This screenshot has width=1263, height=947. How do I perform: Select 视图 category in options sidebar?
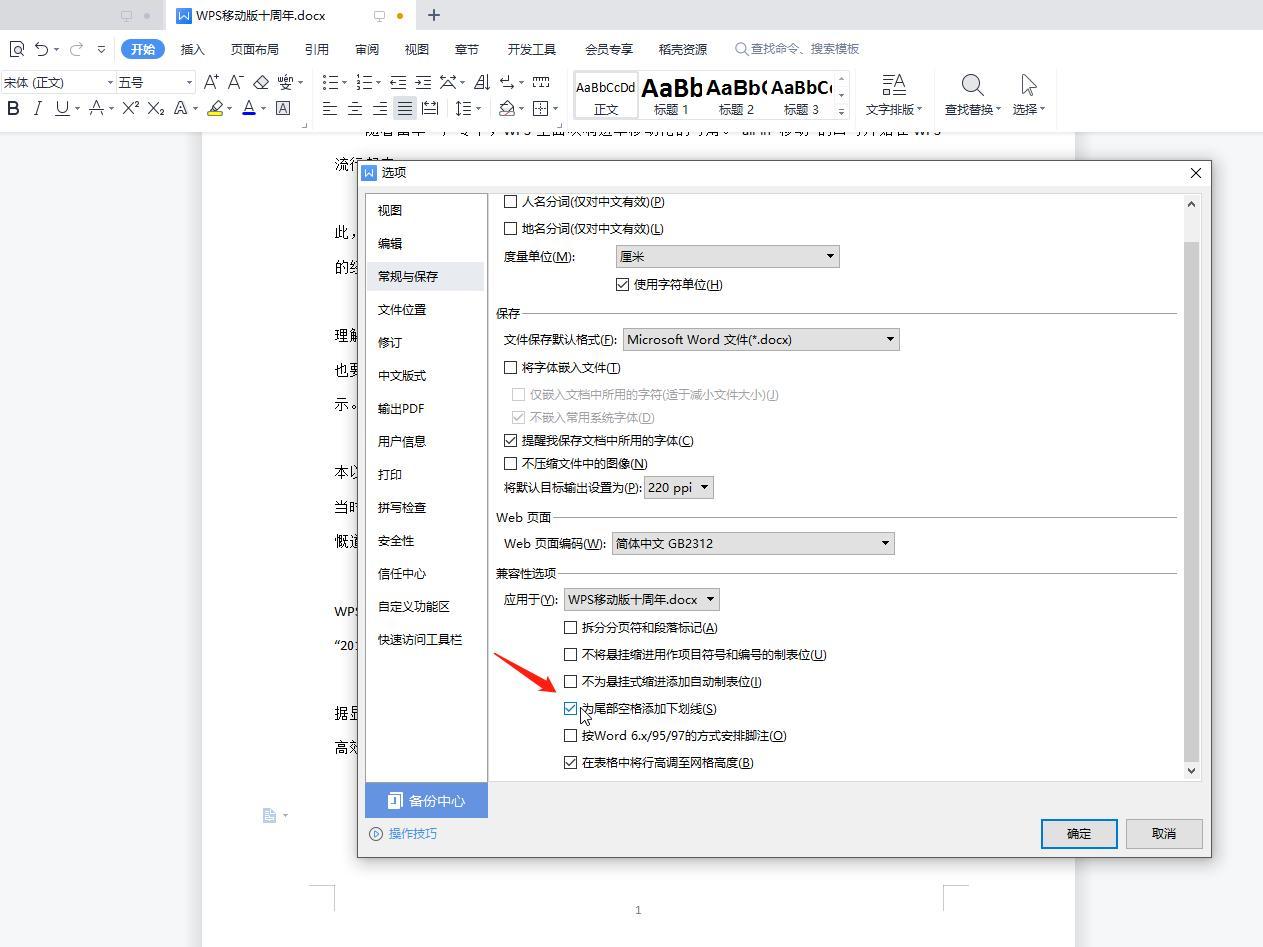(x=425, y=210)
